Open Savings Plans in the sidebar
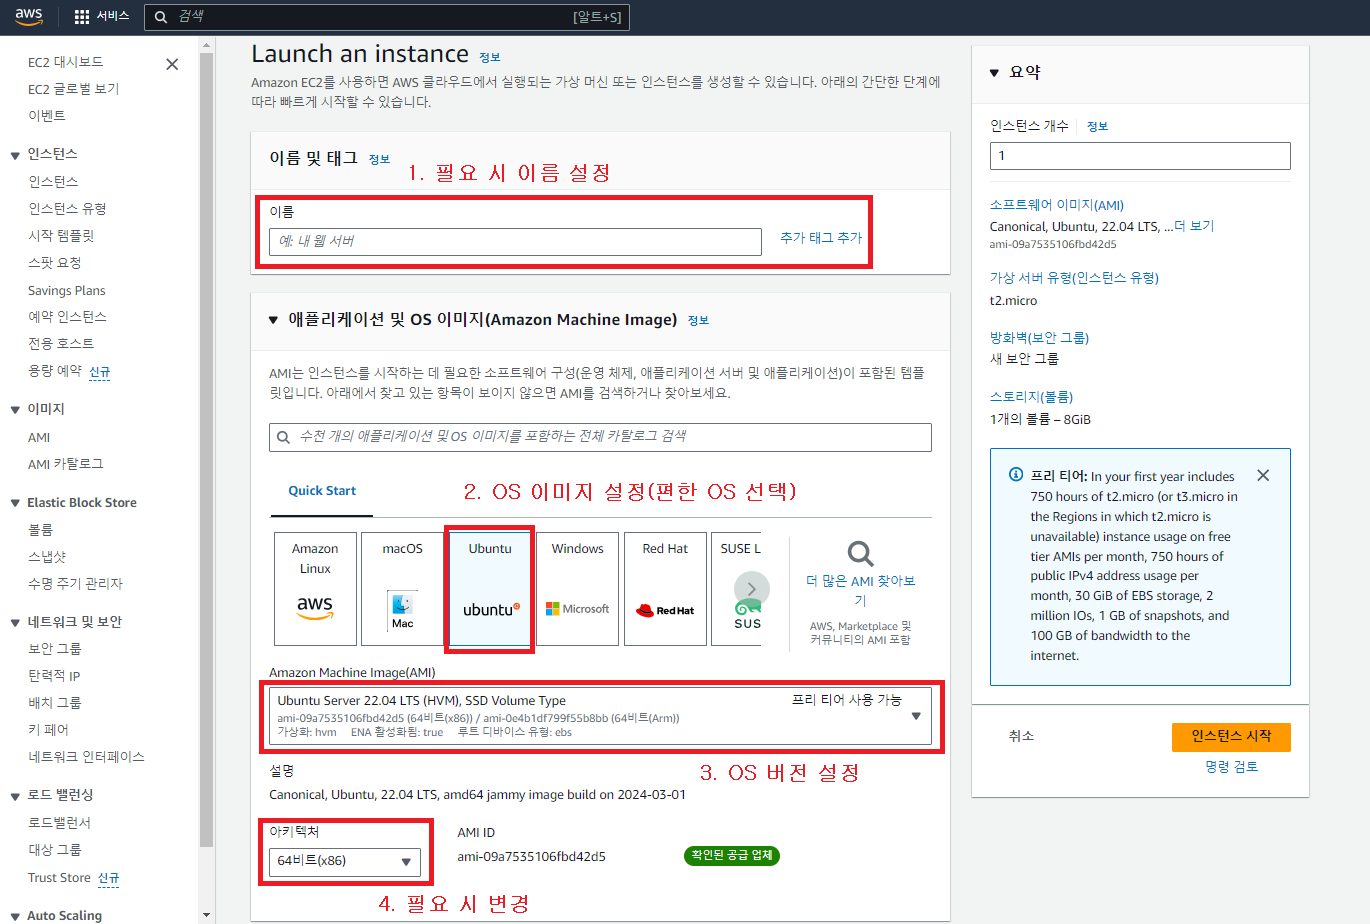1370x924 pixels. pos(66,291)
